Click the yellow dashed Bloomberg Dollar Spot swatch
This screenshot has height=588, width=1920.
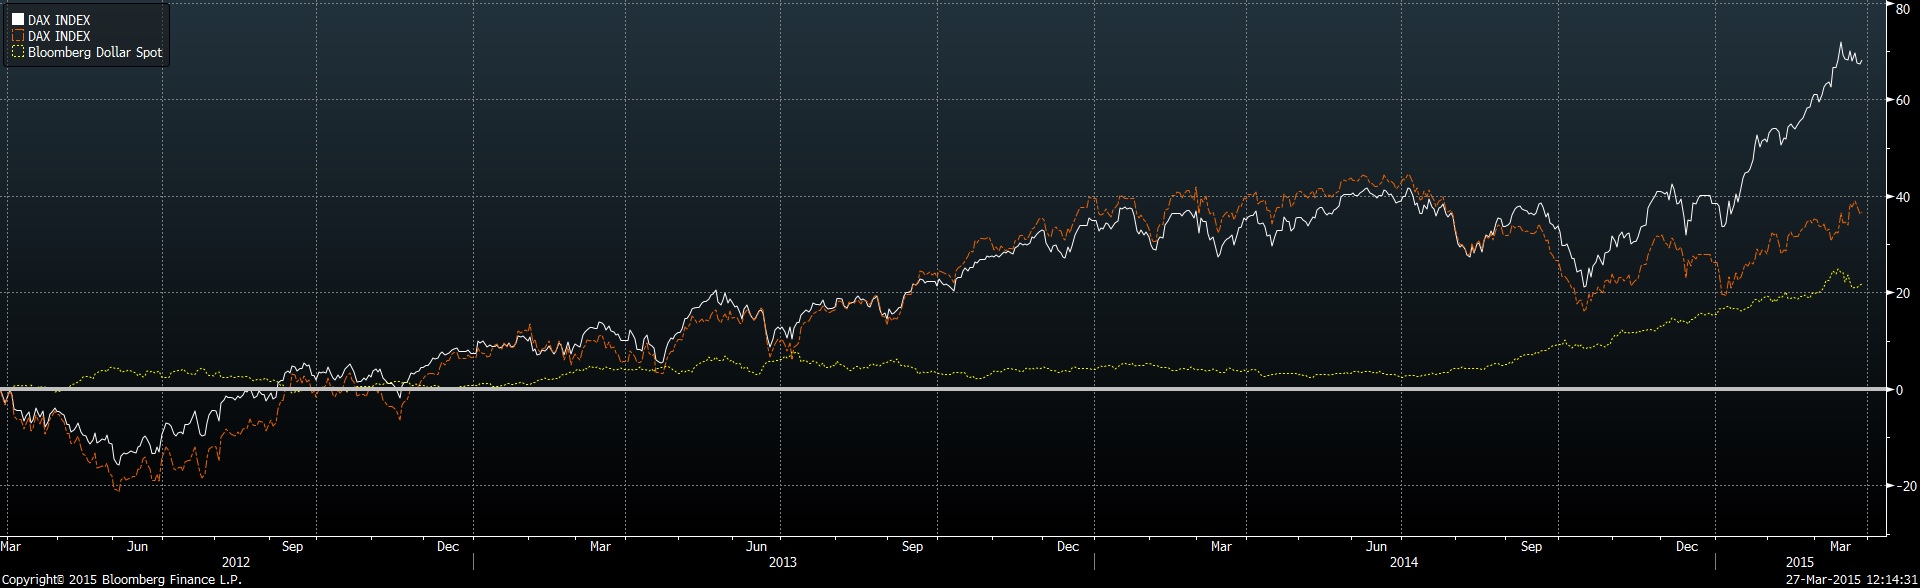pyautogui.click(x=17, y=52)
